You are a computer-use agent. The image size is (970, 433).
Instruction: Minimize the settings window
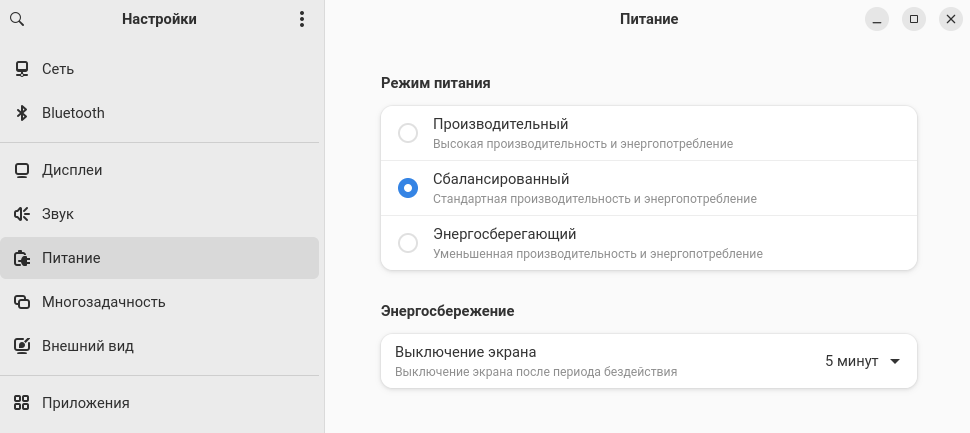click(876, 19)
